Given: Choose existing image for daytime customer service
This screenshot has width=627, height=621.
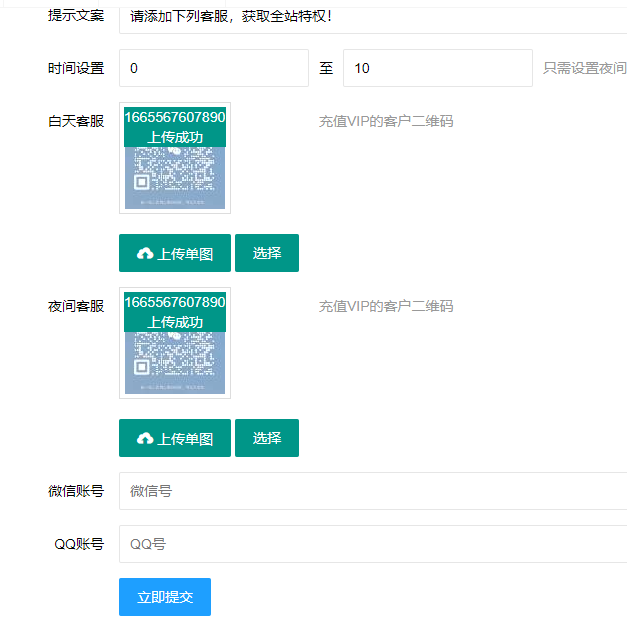Looking at the screenshot, I should coord(267,253).
